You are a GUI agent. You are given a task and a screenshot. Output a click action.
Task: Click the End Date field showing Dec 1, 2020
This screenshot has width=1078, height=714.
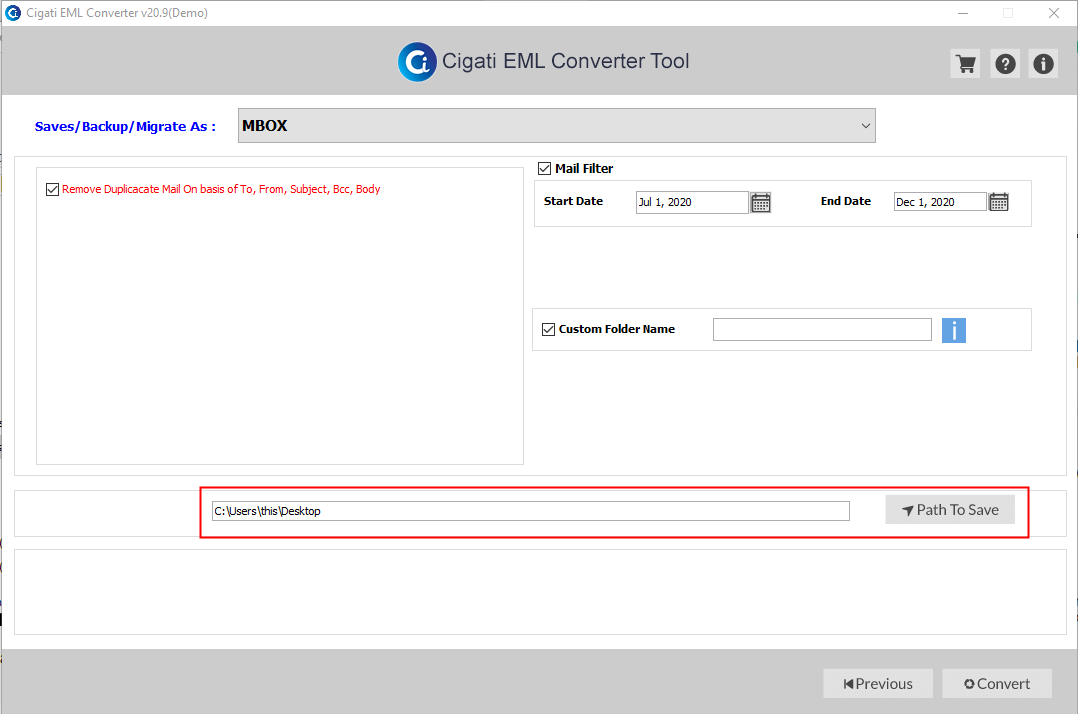pyautogui.click(x=940, y=202)
